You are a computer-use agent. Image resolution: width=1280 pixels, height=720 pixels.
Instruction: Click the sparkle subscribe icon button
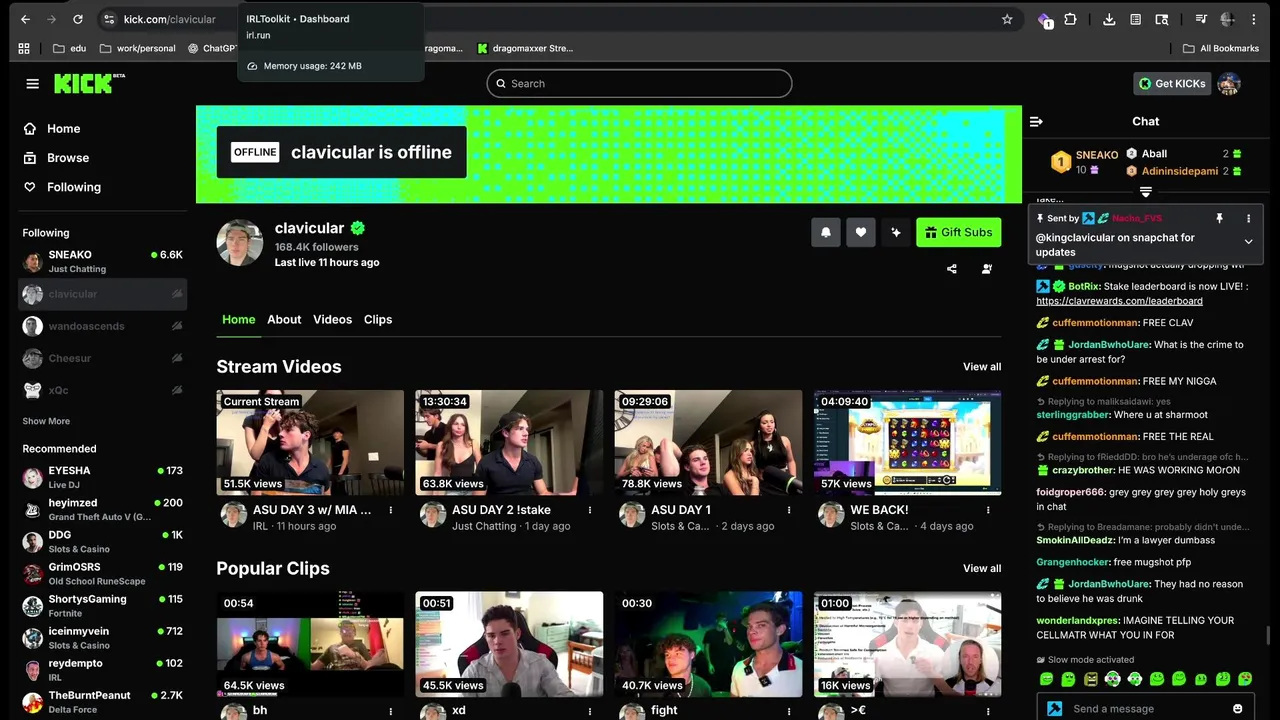[x=896, y=232]
